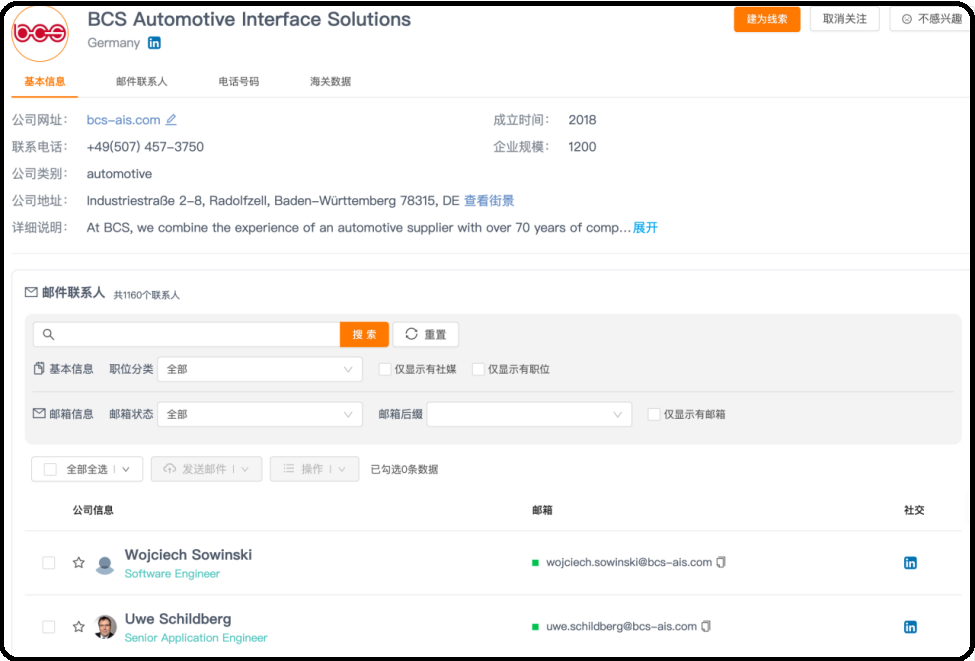
Task: Click the email wojciech.sowinski@bcs-ais.com
Action: (x=629, y=562)
